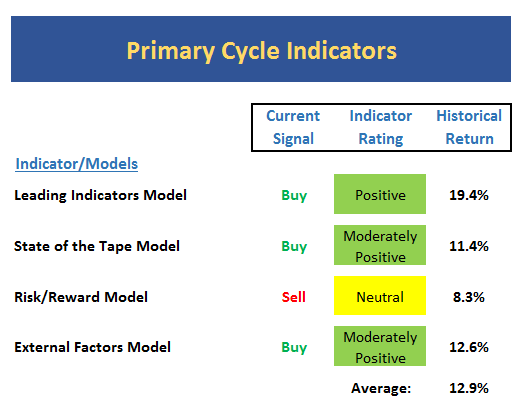Click the red Sell signal text

(x=294, y=297)
